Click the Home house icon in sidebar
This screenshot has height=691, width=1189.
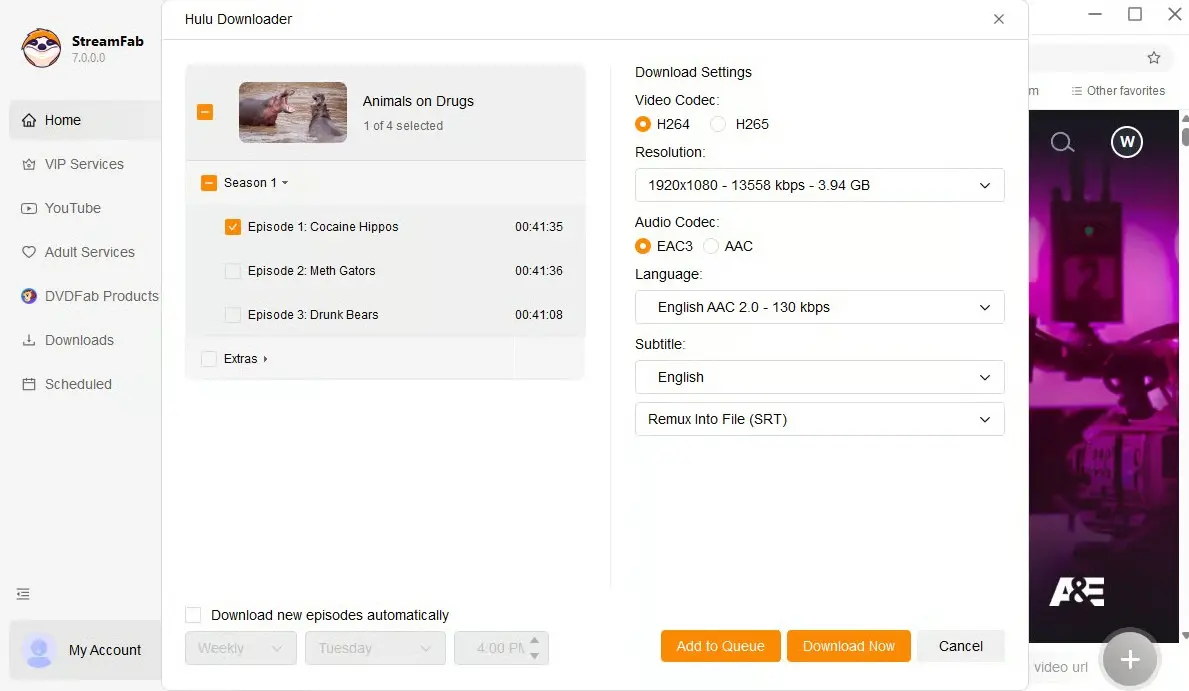tap(29, 121)
